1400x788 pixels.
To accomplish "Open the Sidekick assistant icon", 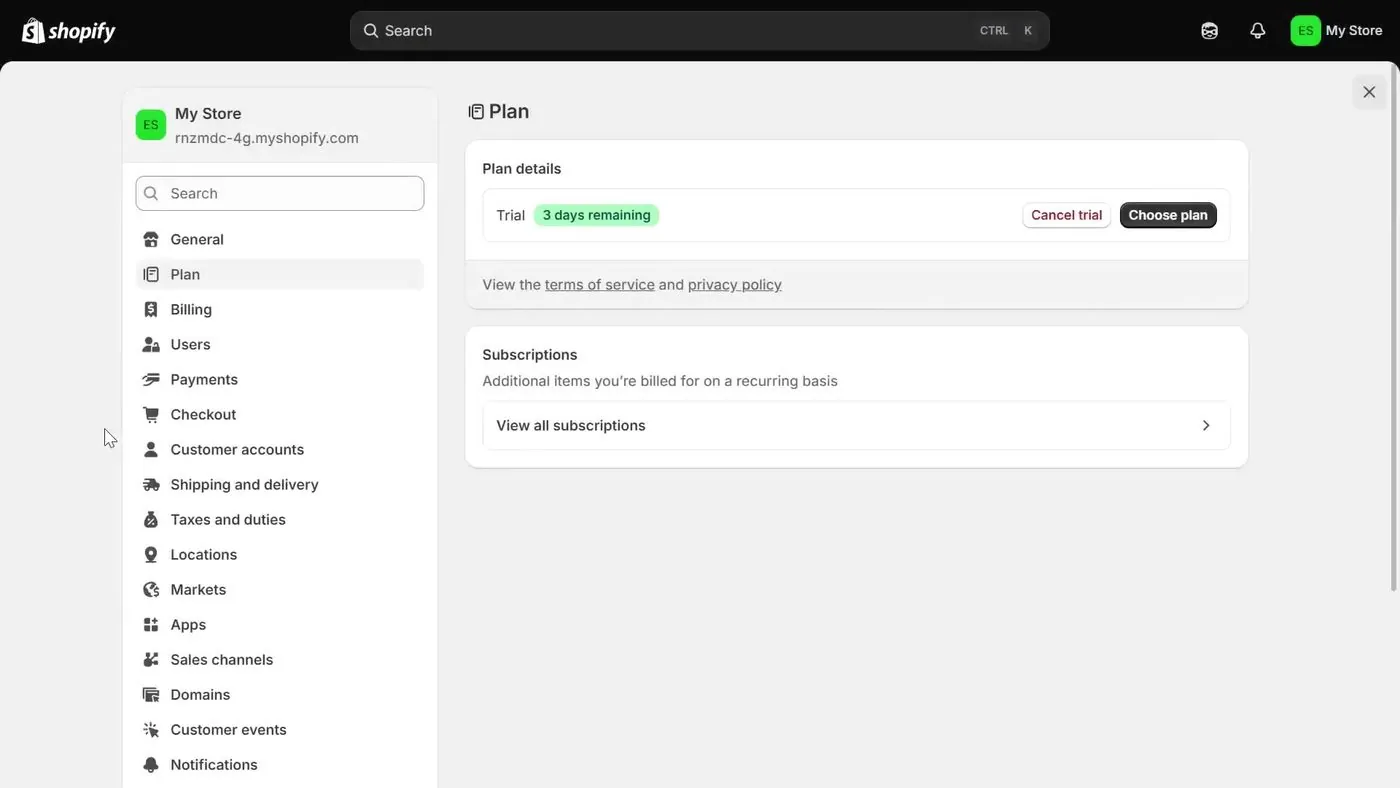I will 1210,31.
